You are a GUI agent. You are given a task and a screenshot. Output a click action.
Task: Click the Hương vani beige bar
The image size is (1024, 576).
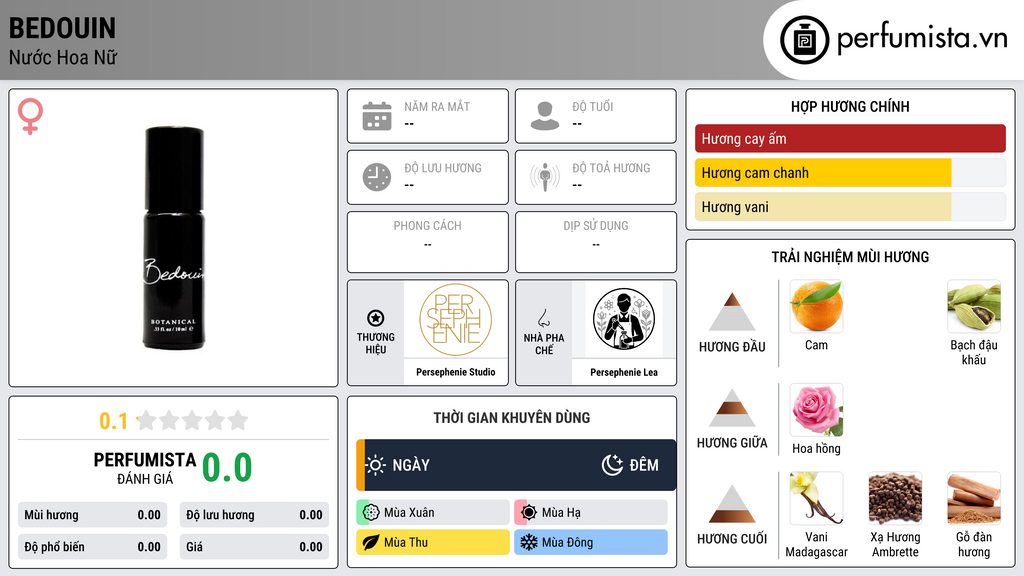pyautogui.click(x=823, y=207)
